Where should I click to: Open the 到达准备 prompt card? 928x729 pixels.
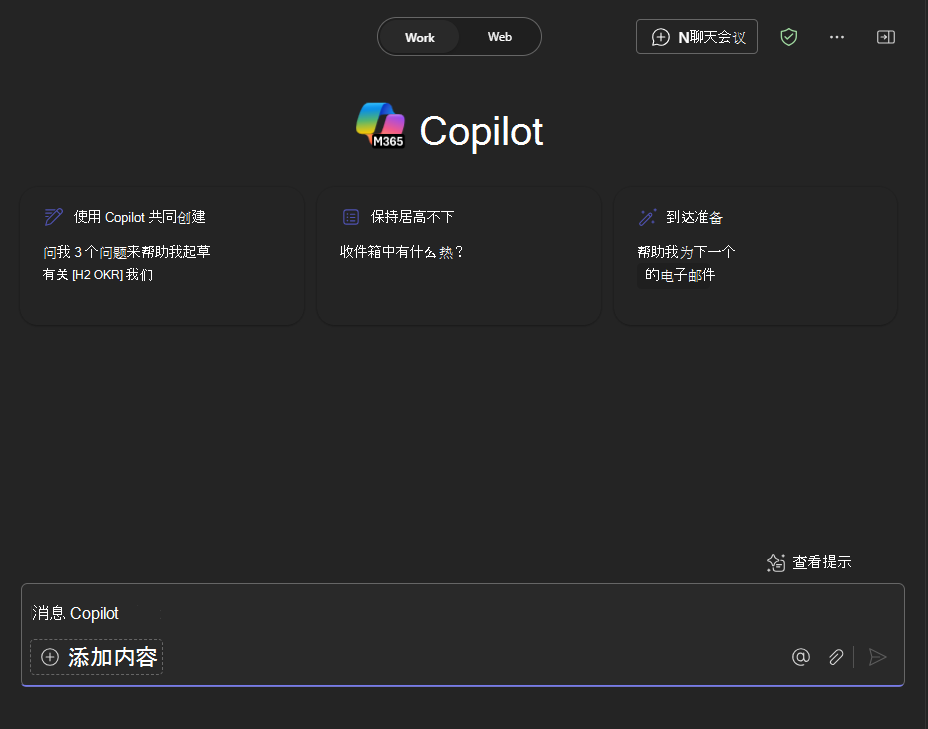click(x=755, y=256)
